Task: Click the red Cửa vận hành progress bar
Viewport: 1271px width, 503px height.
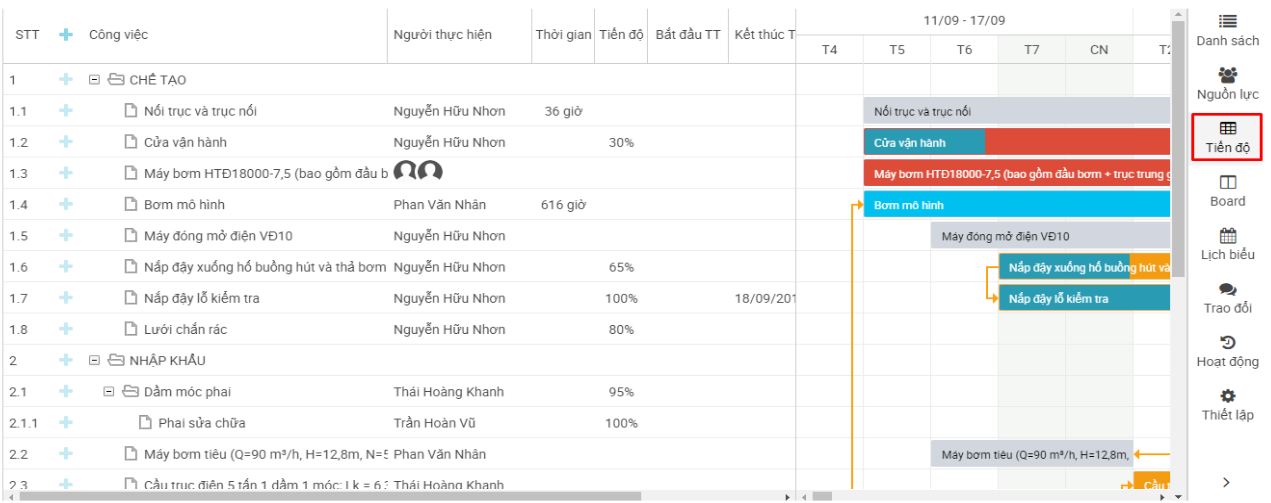Action: tap(1075, 143)
